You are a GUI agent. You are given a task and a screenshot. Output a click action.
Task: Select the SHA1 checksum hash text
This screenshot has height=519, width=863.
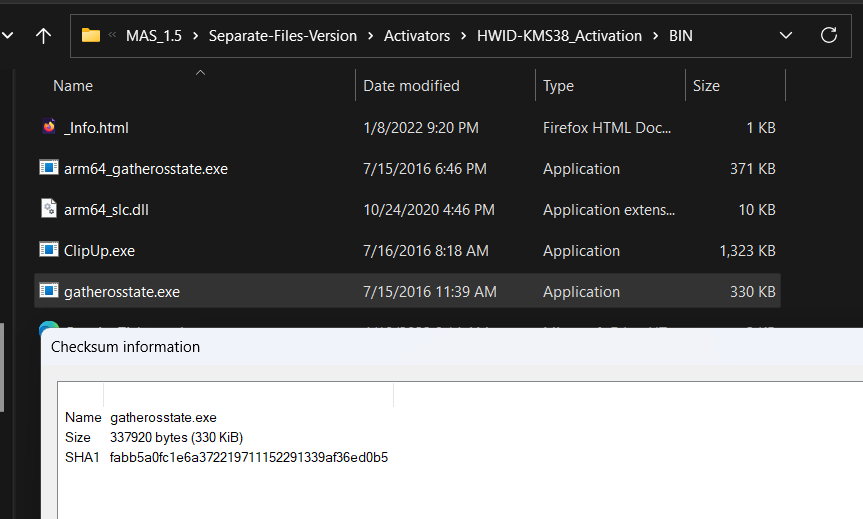click(x=248, y=457)
